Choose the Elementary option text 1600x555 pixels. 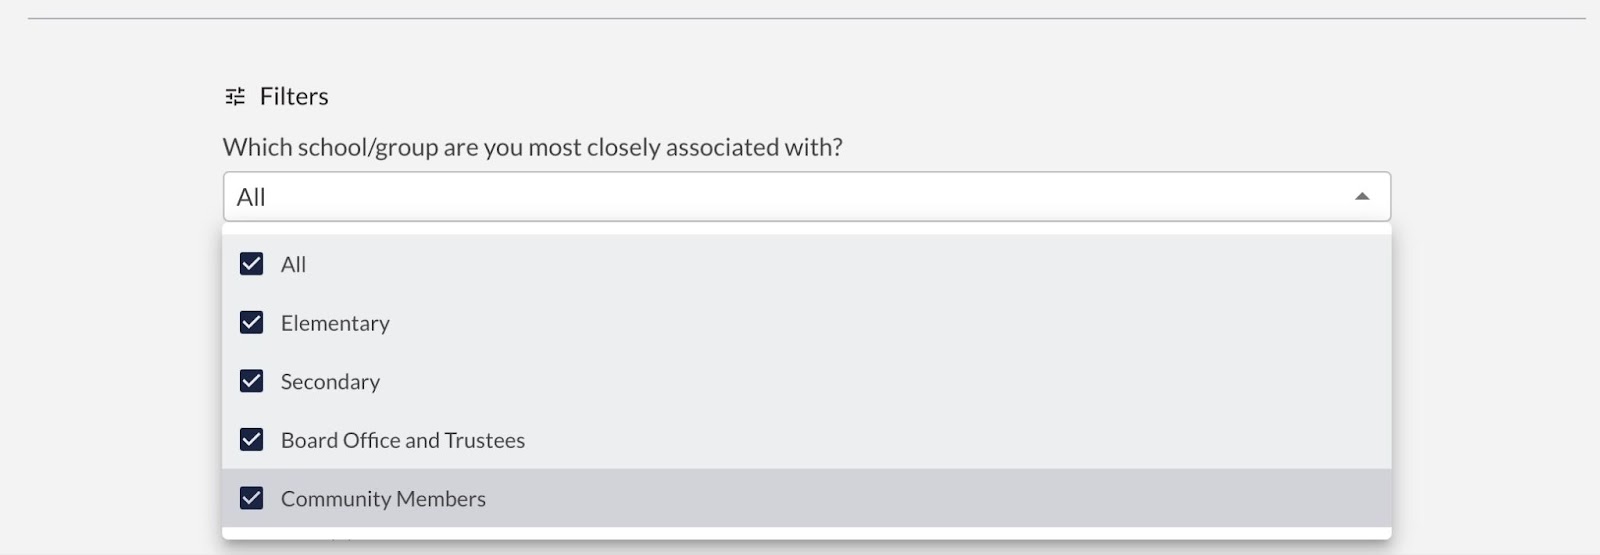(335, 324)
